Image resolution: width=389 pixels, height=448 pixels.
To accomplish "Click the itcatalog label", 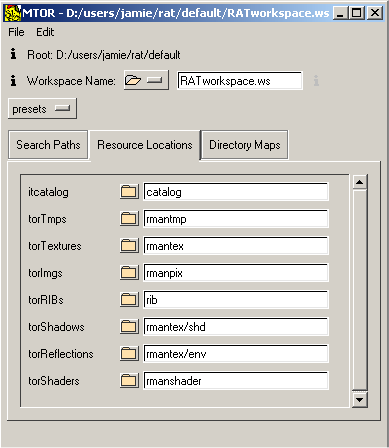I will point(48,192).
